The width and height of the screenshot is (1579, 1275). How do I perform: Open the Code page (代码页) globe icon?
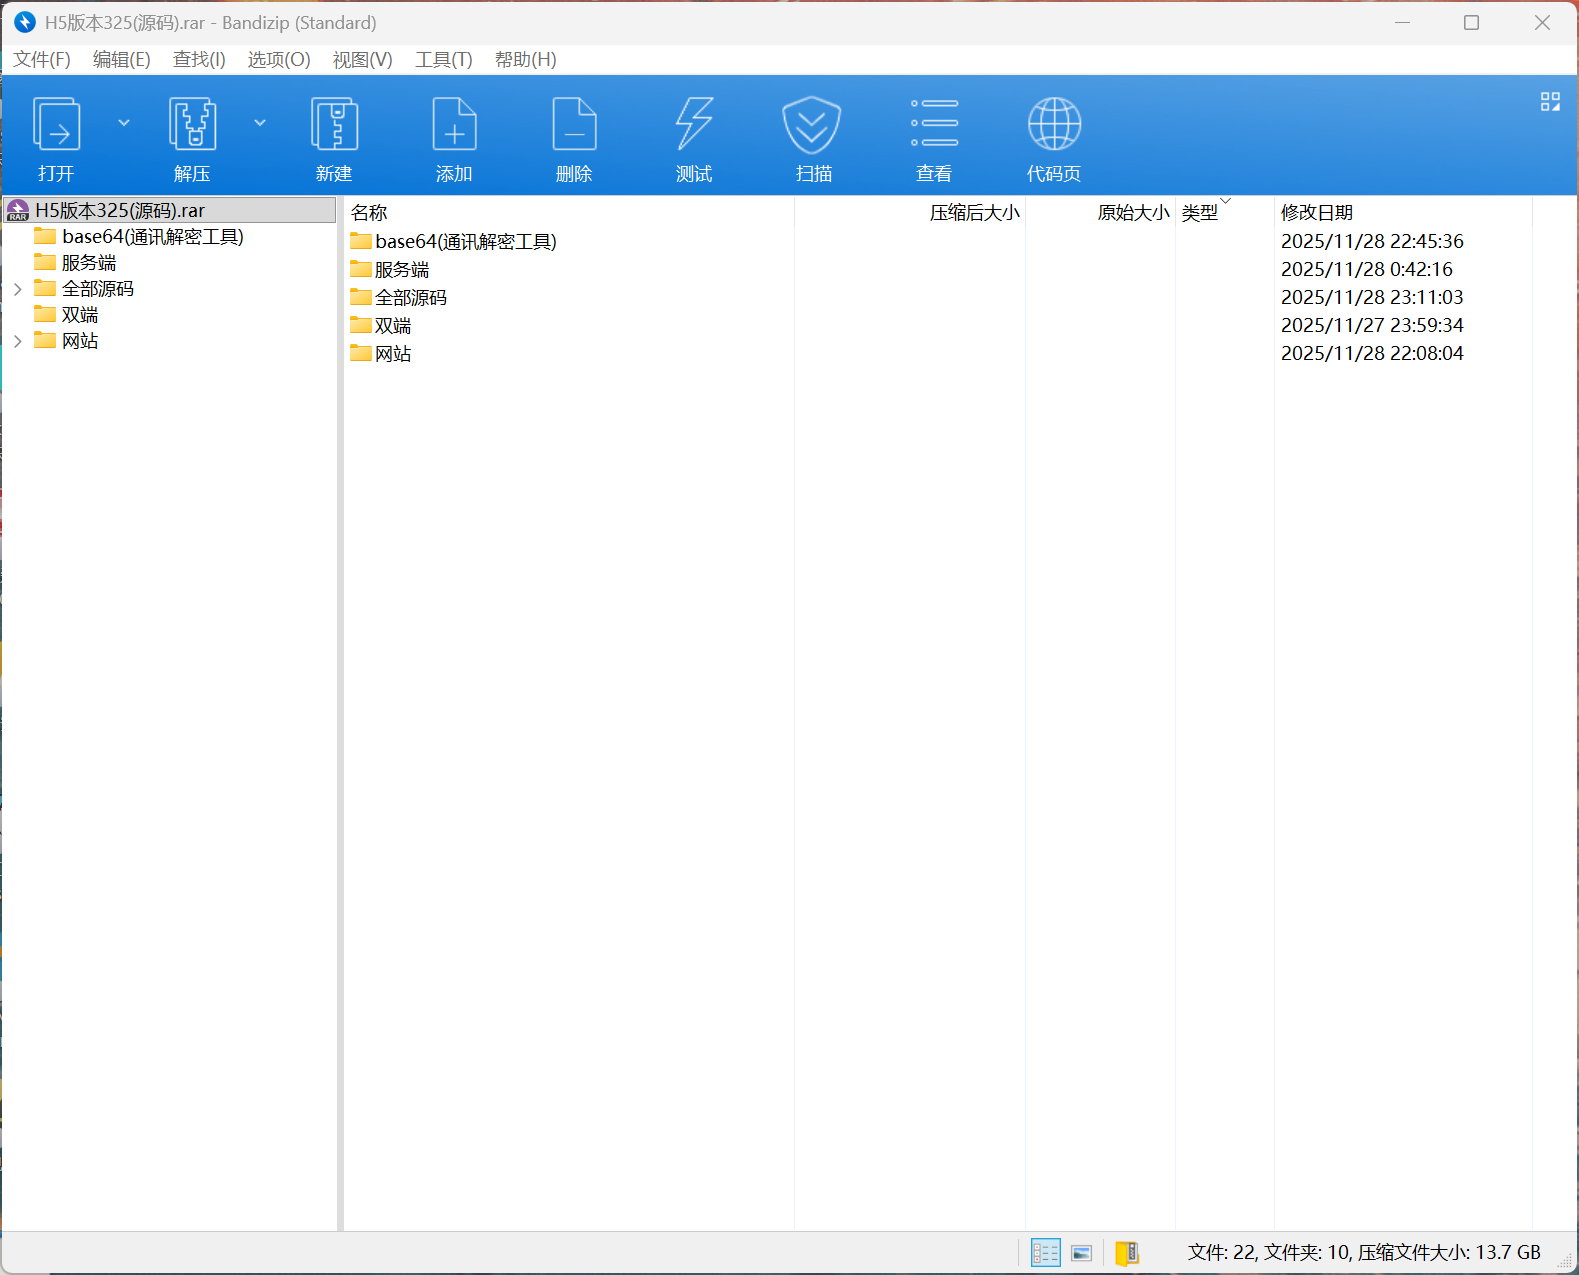1054,125
